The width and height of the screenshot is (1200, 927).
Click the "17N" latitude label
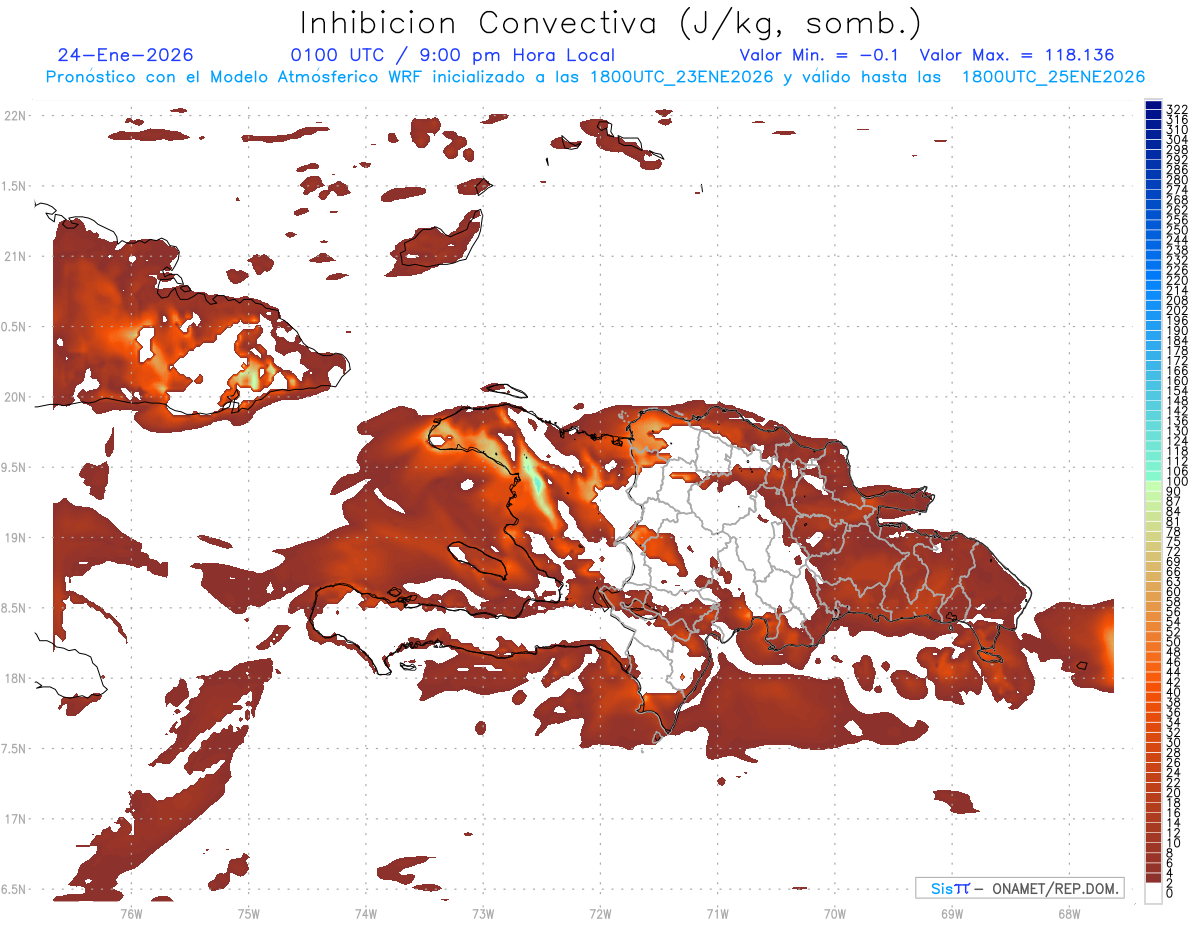click(15, 819)
